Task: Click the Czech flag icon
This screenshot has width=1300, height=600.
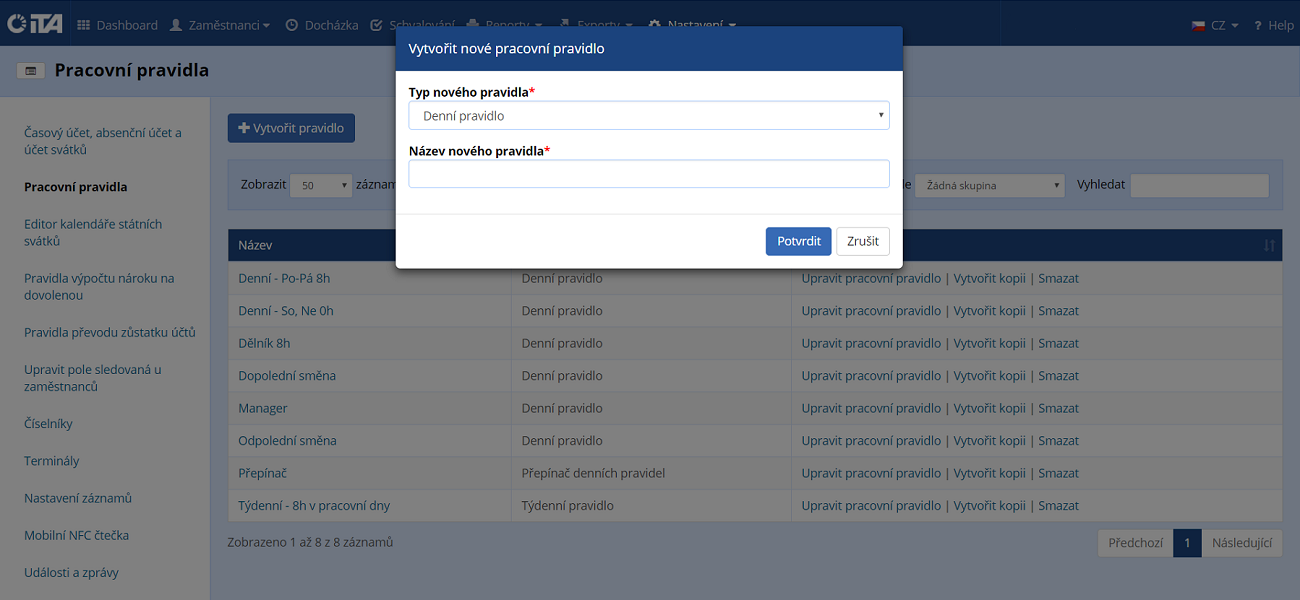Action: tap(1198, 25)
